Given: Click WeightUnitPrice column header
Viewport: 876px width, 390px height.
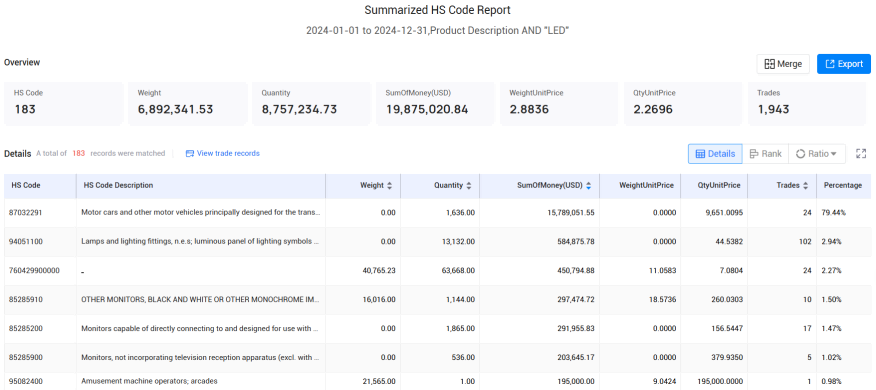Looking at the screenshot, I should click(640, 186).
